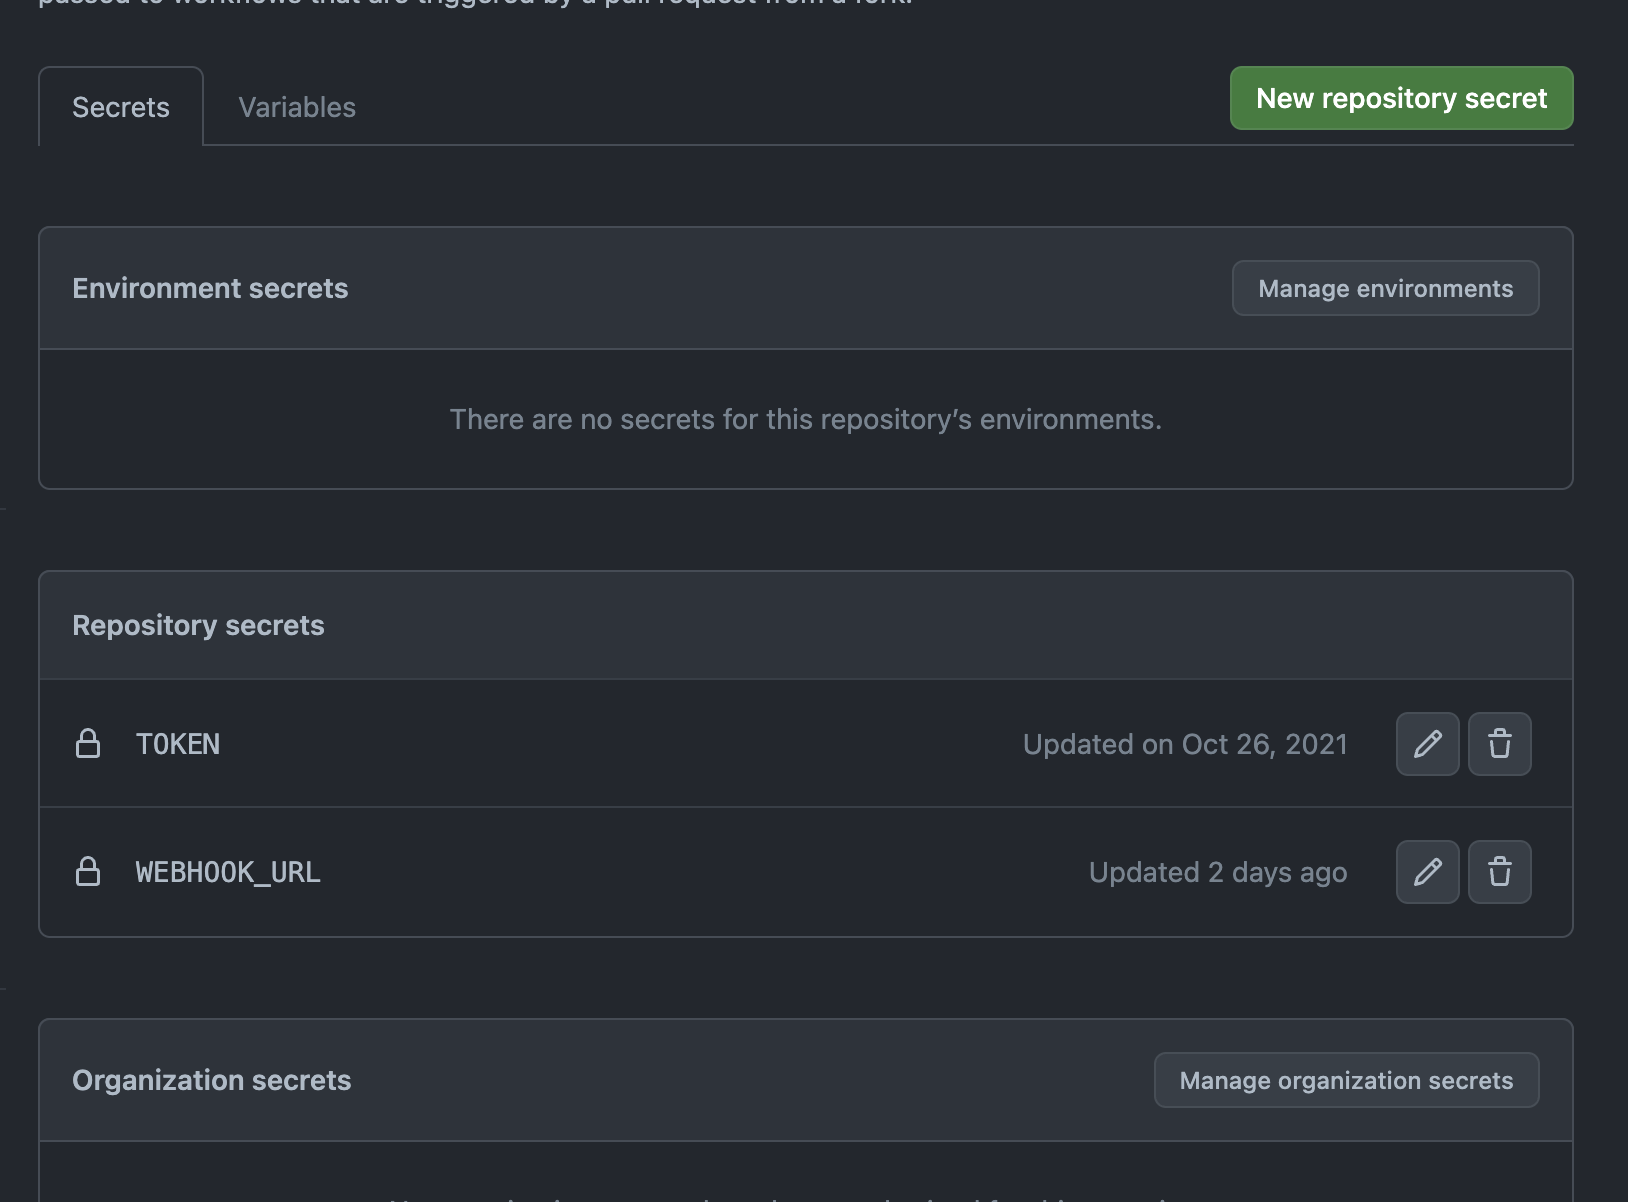Click the TOKEN secret name

[178, 745]
